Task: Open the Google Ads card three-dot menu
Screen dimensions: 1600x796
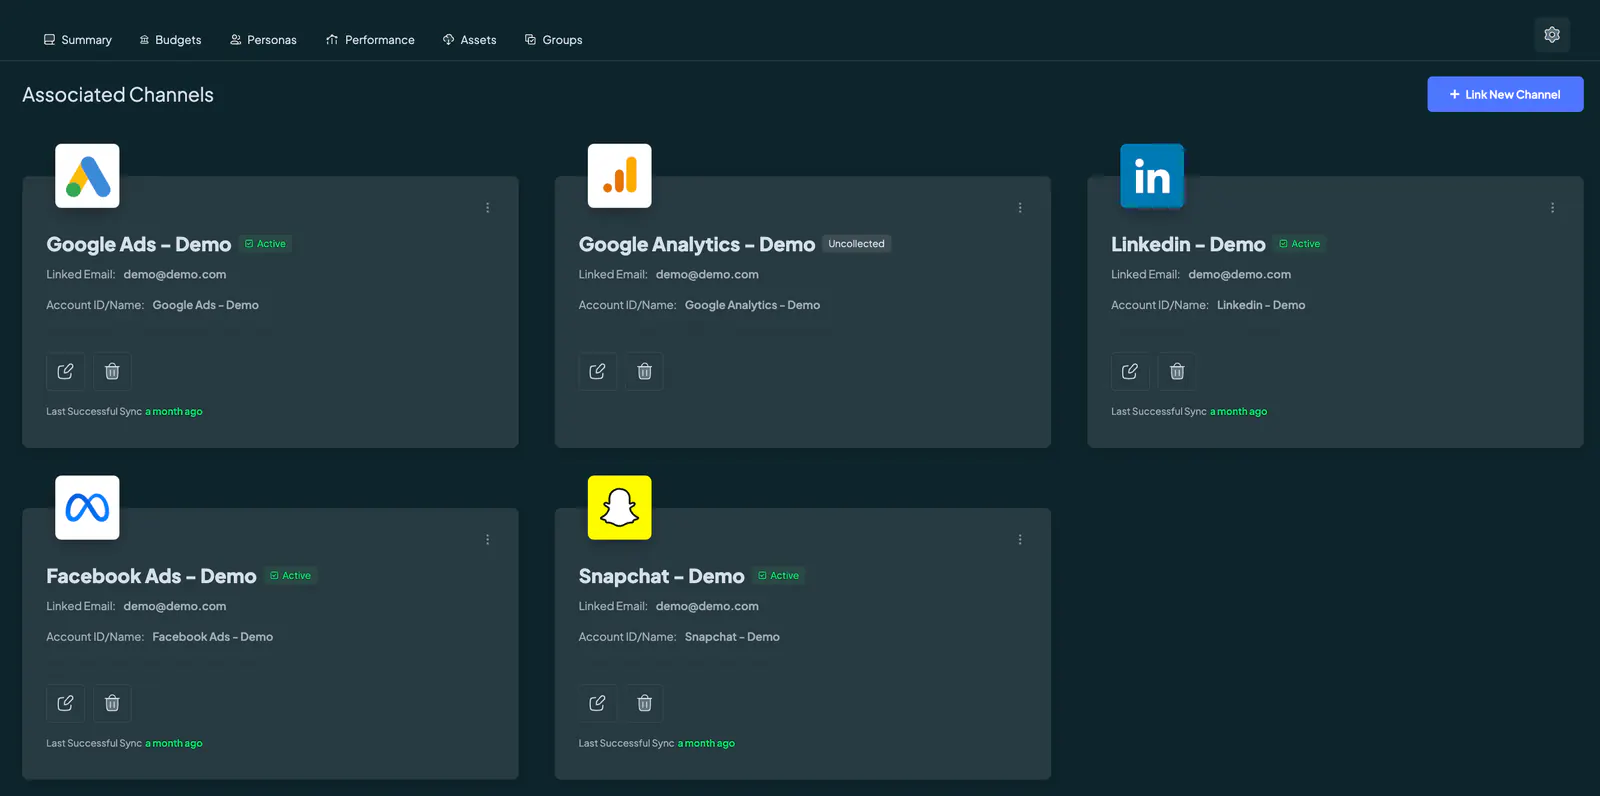Action: 488,208
